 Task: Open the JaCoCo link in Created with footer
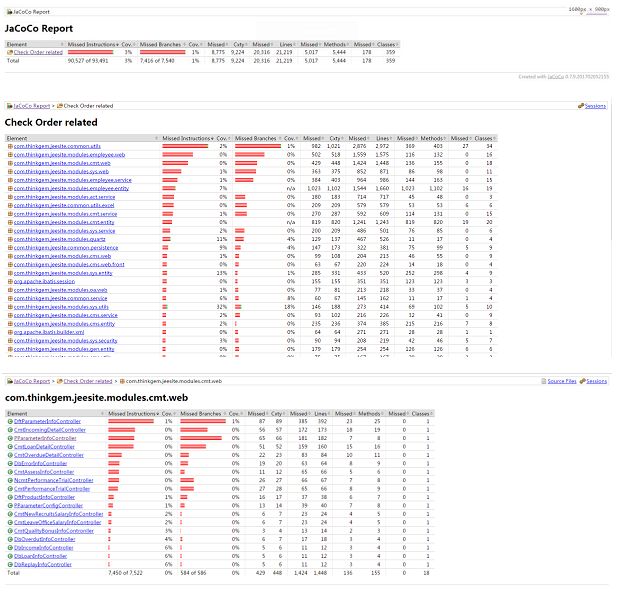pos(556,77)
